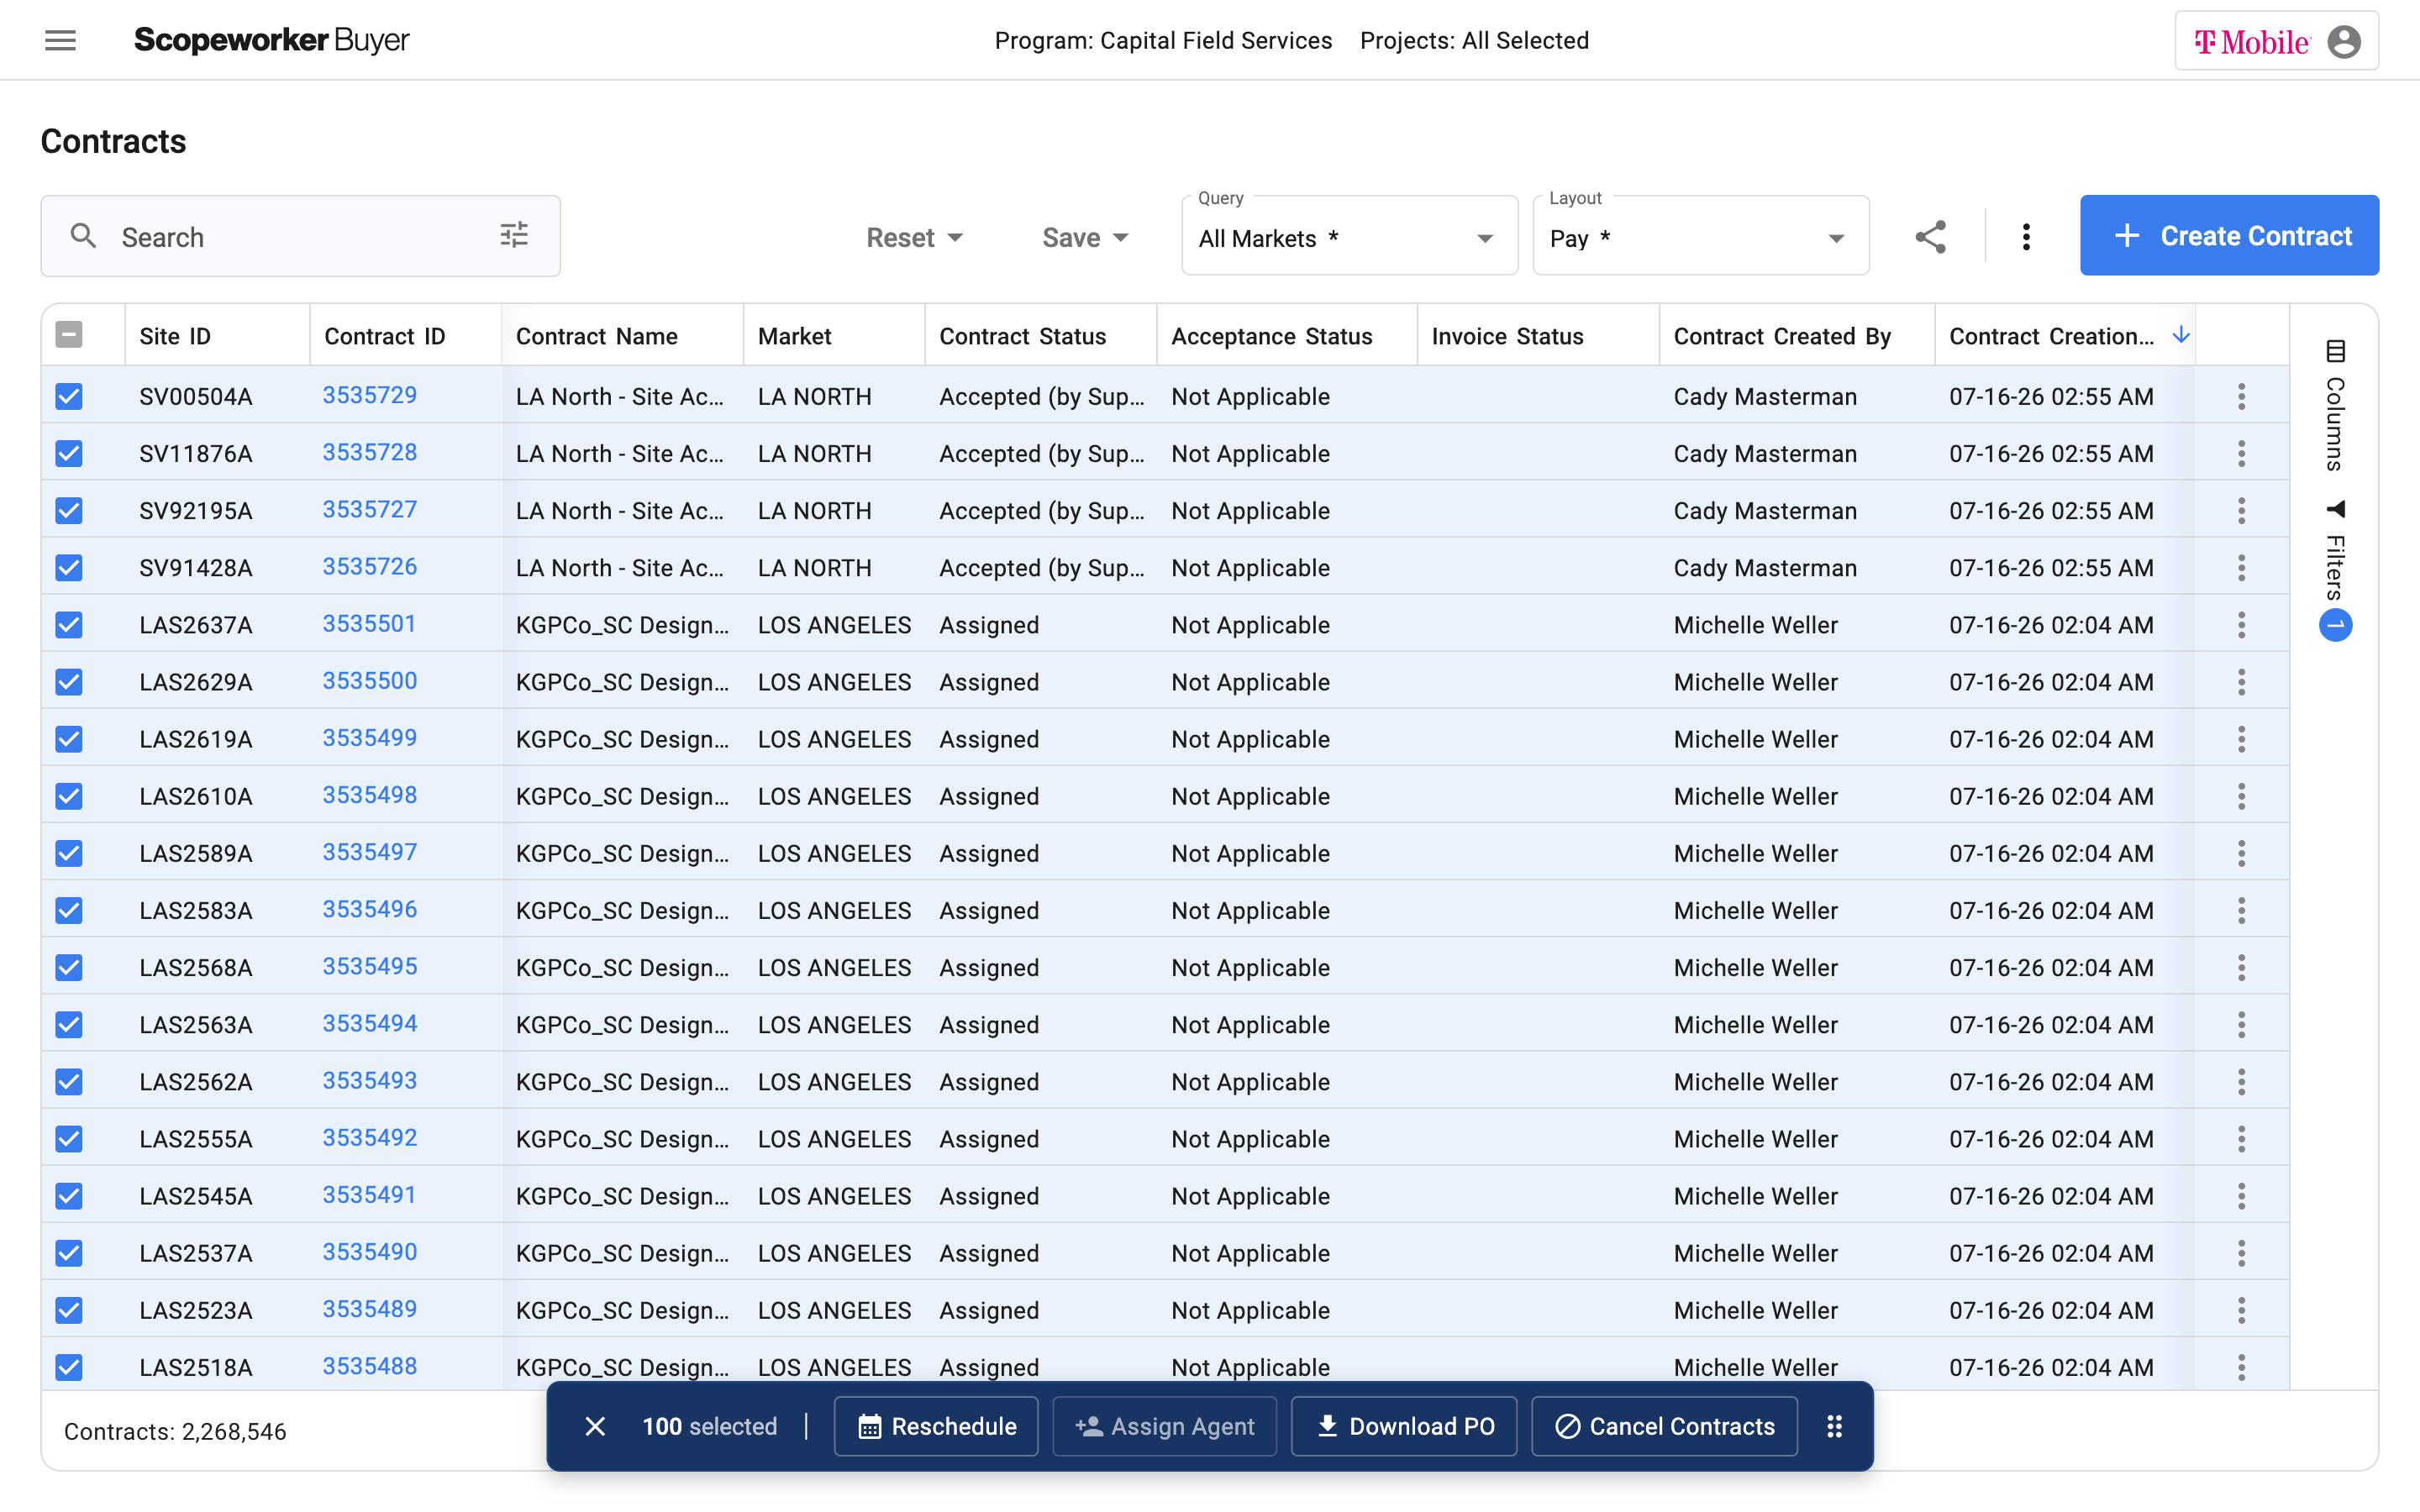Image resolution: width=2420 pixels, height=1512 pixels.
Task: Open row actions for contract 3535489
Action: point(2241,1310)
